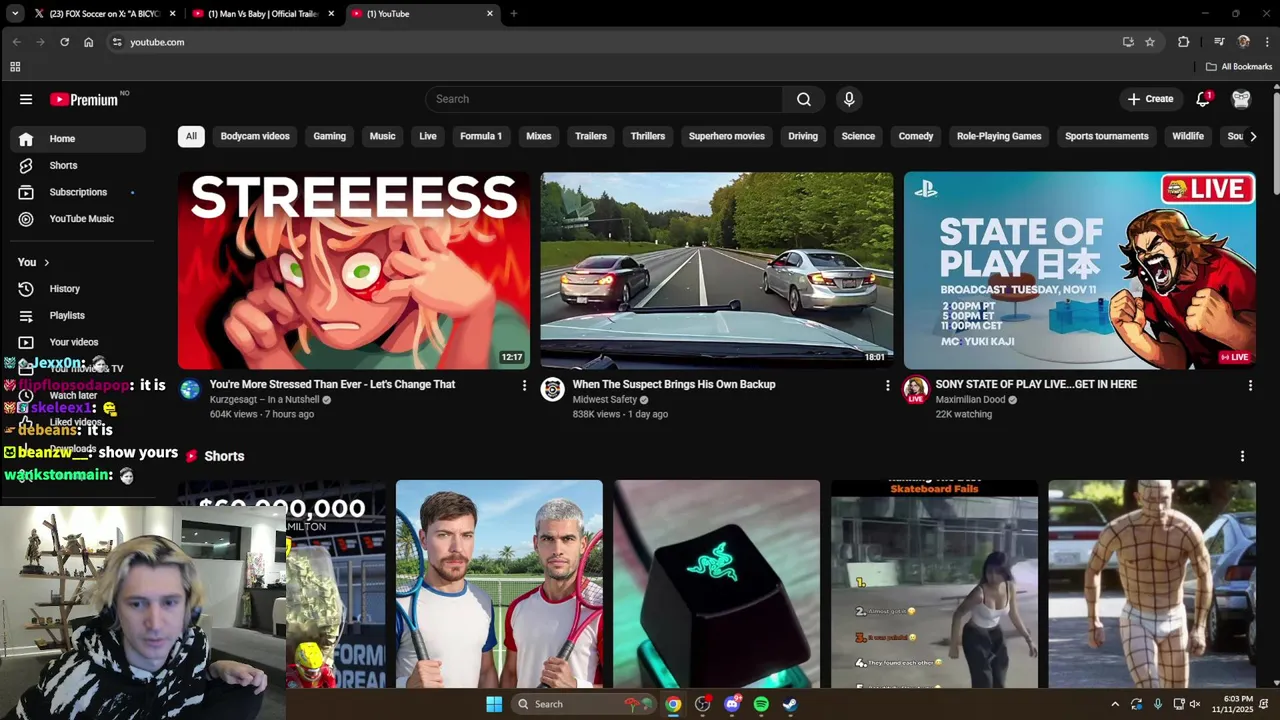Open the STREEEESS Kurzgesagt video thumbnail
This screenshot has height=720, width=1280.
354,270
